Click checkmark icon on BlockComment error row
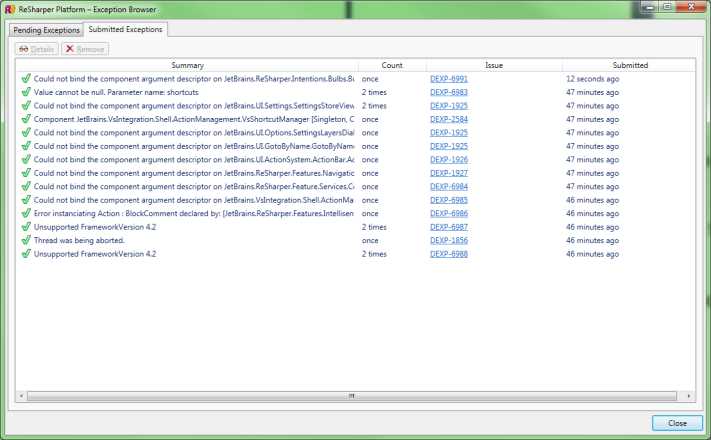Viewport: 711px width, 440px height. (x=26, y=213)
